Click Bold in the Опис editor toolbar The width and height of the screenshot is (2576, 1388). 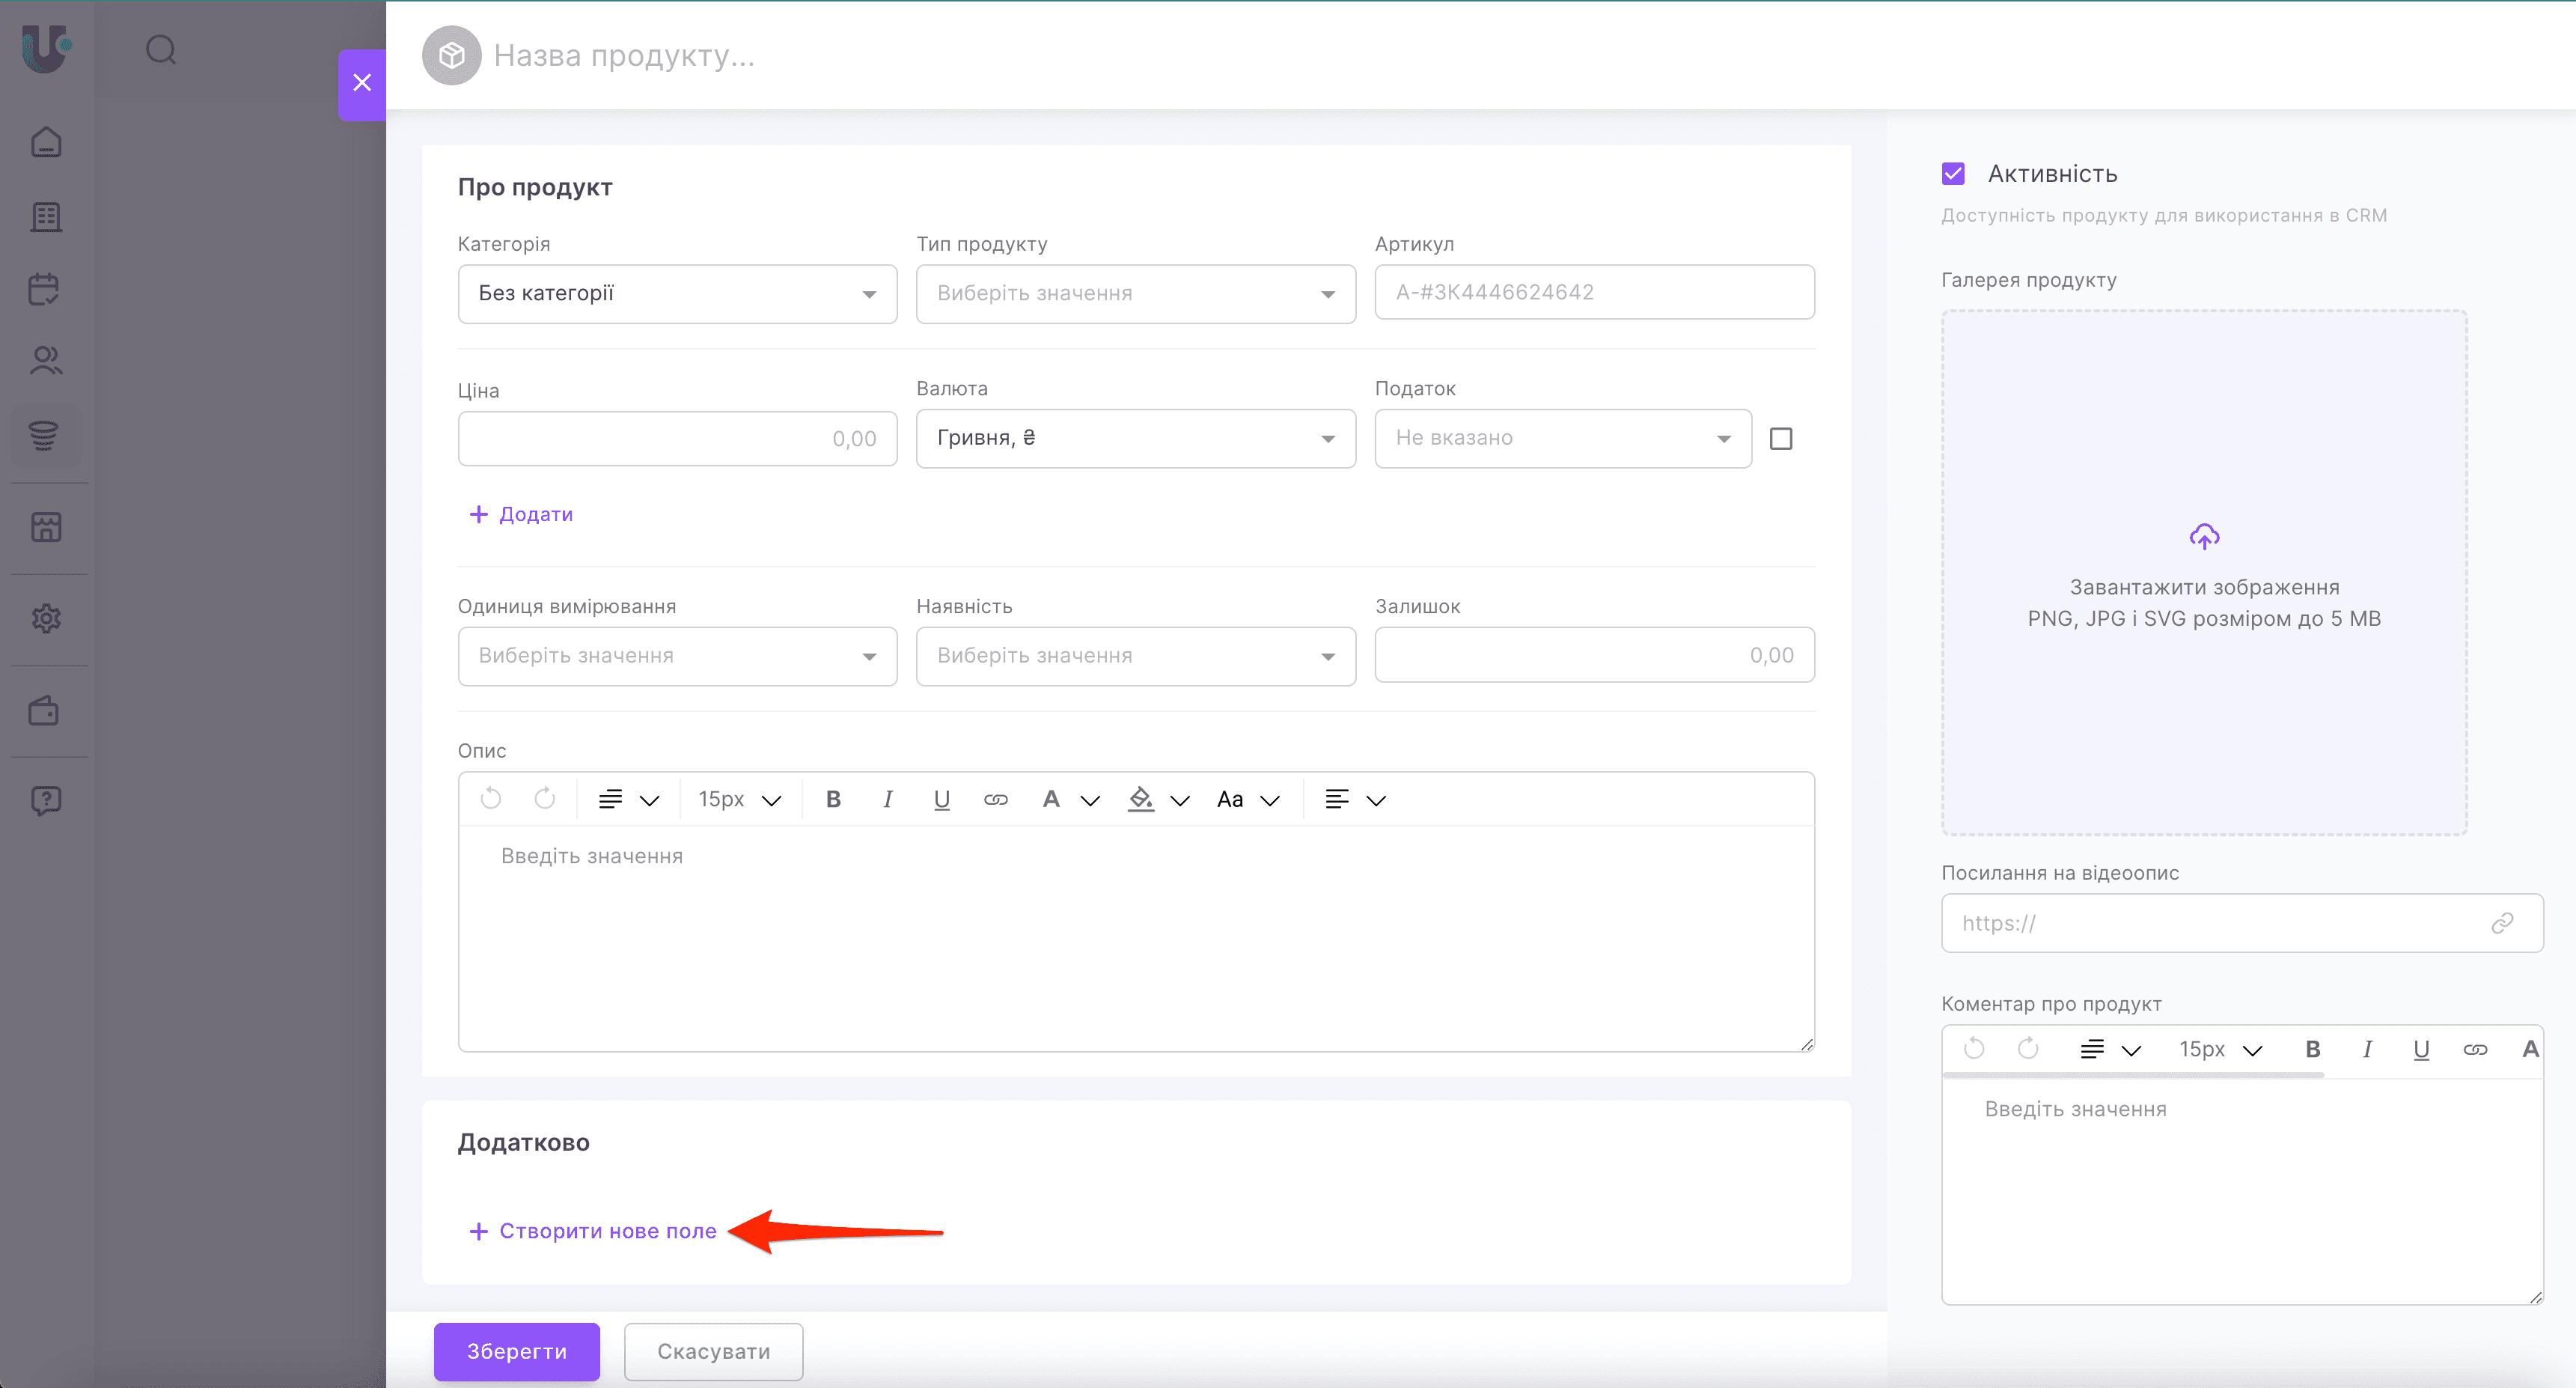[833, 799]
